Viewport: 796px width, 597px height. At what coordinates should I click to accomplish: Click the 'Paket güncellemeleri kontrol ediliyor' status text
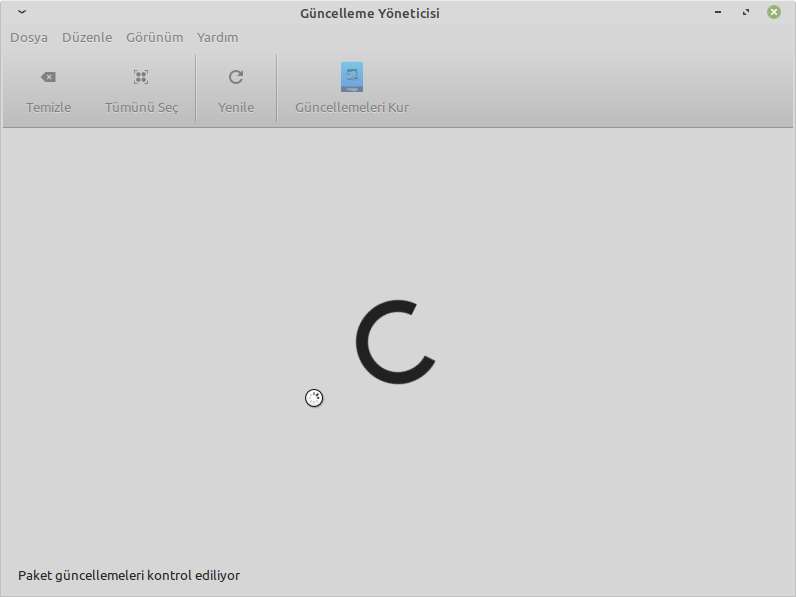[x=129, y=575]
